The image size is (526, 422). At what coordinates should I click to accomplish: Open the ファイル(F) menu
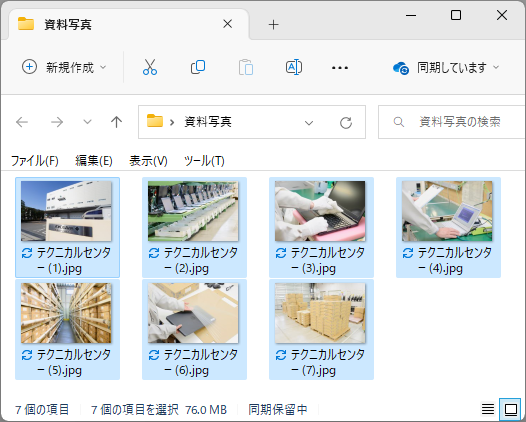pyautogui.click(x=35, y=161)
